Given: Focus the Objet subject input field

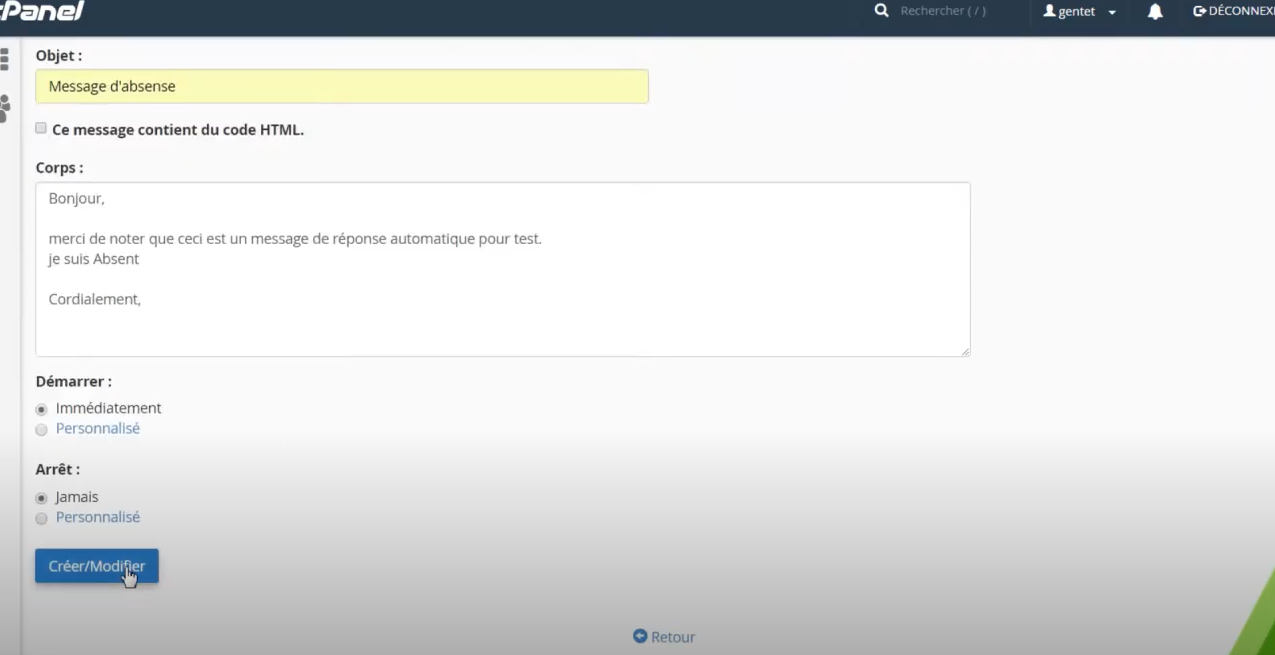Looking at the screenshot, I should (342, 86).
